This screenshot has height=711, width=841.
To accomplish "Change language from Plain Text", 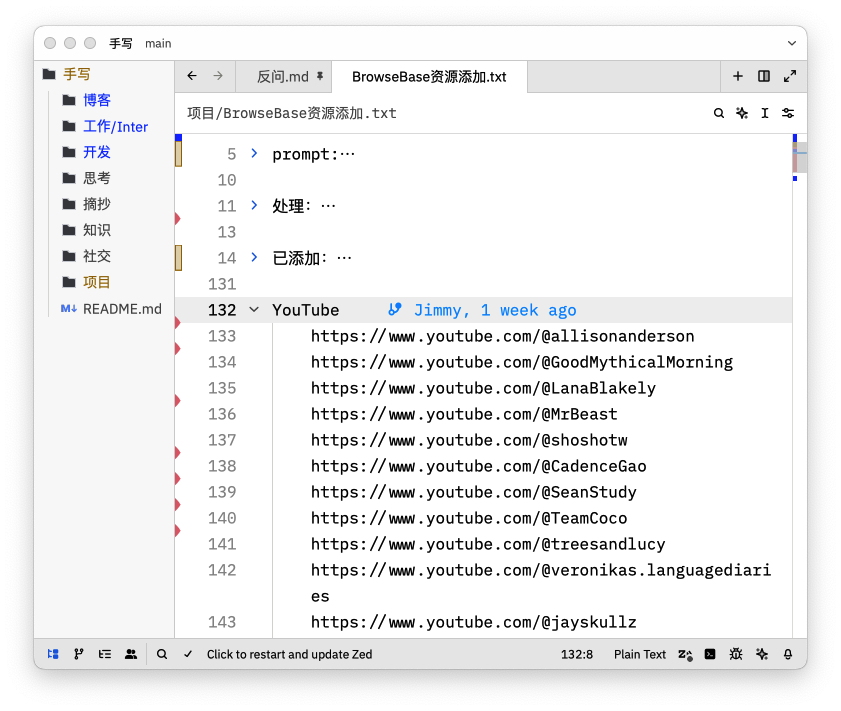I will pyautogui.click(x=639, y=654).
